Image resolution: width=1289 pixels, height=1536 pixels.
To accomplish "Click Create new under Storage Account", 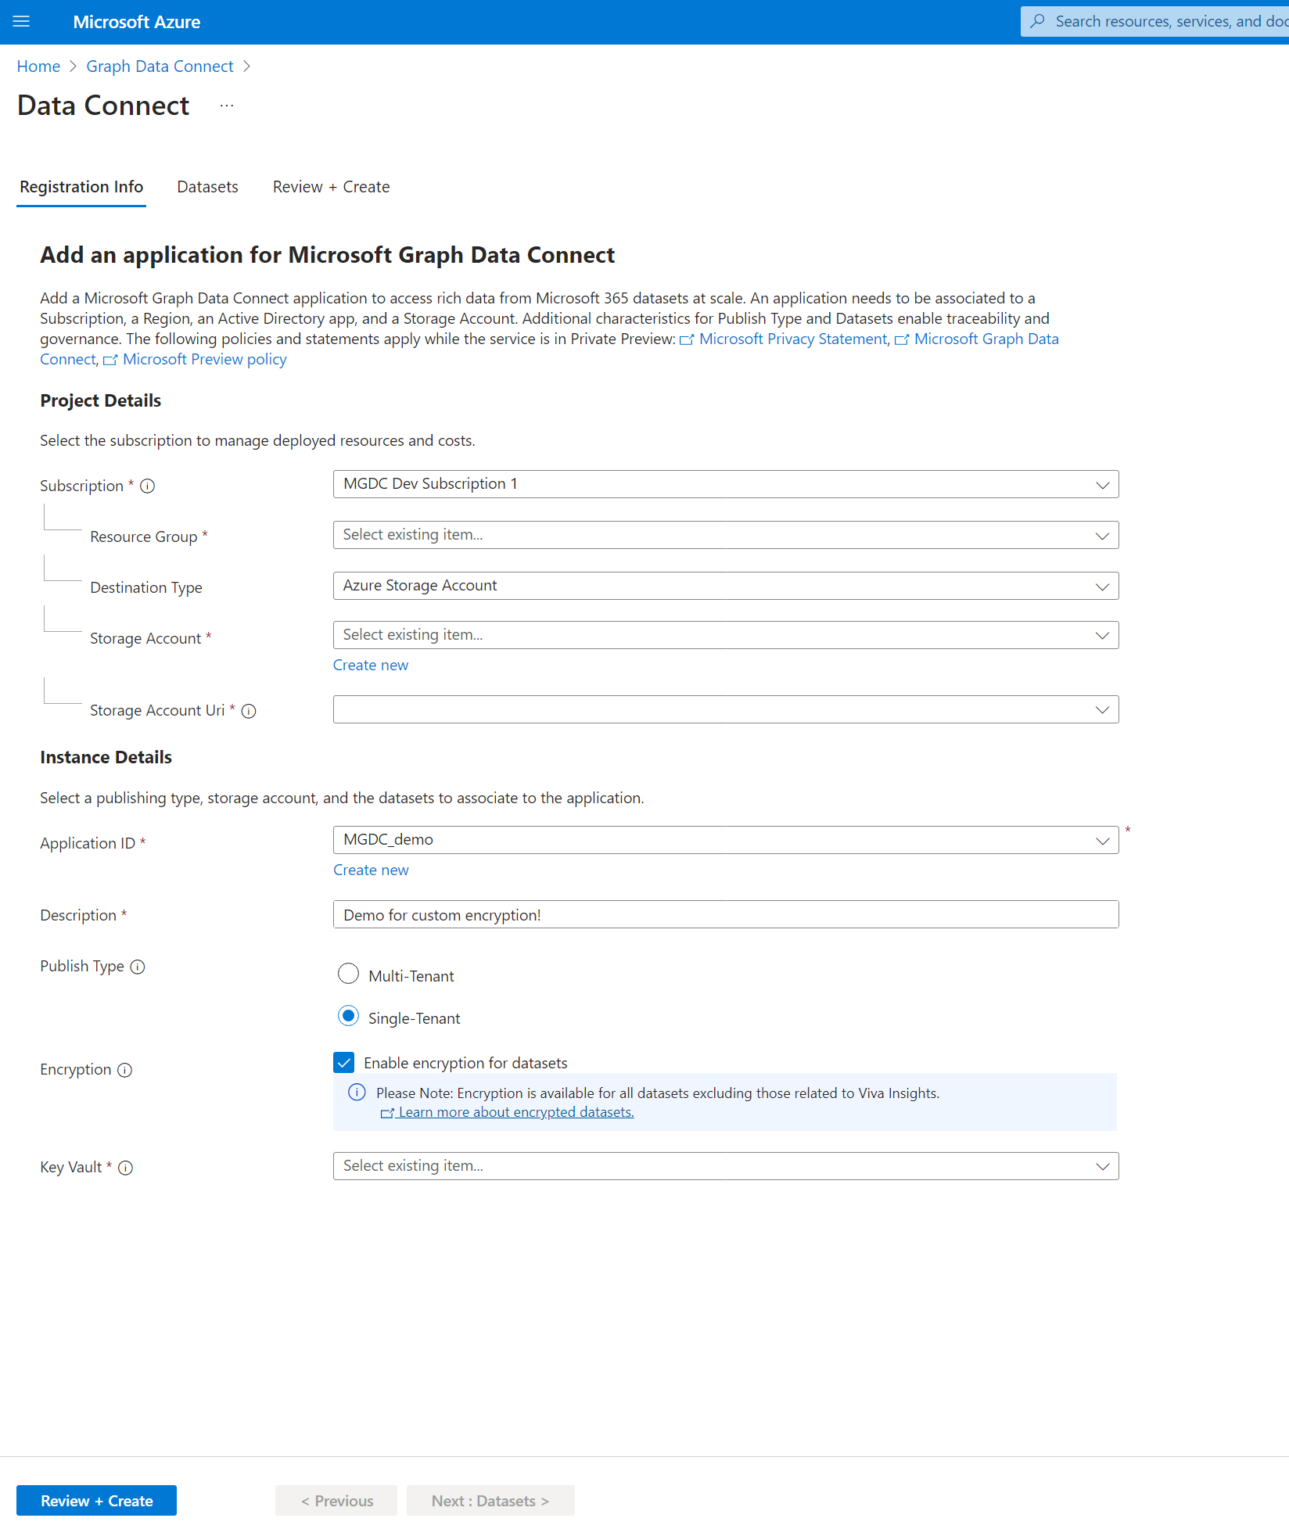I will pyautogui.click(x=370, y=665).
